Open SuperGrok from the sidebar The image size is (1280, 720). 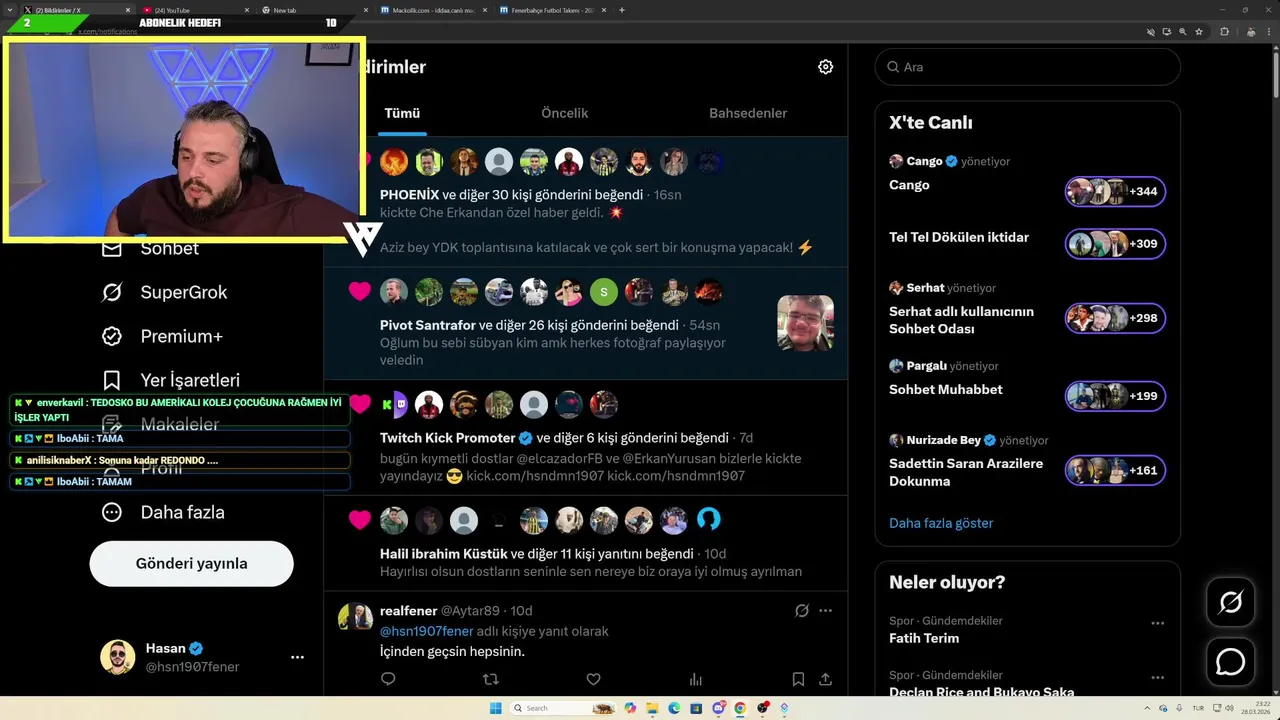point(165,292)
